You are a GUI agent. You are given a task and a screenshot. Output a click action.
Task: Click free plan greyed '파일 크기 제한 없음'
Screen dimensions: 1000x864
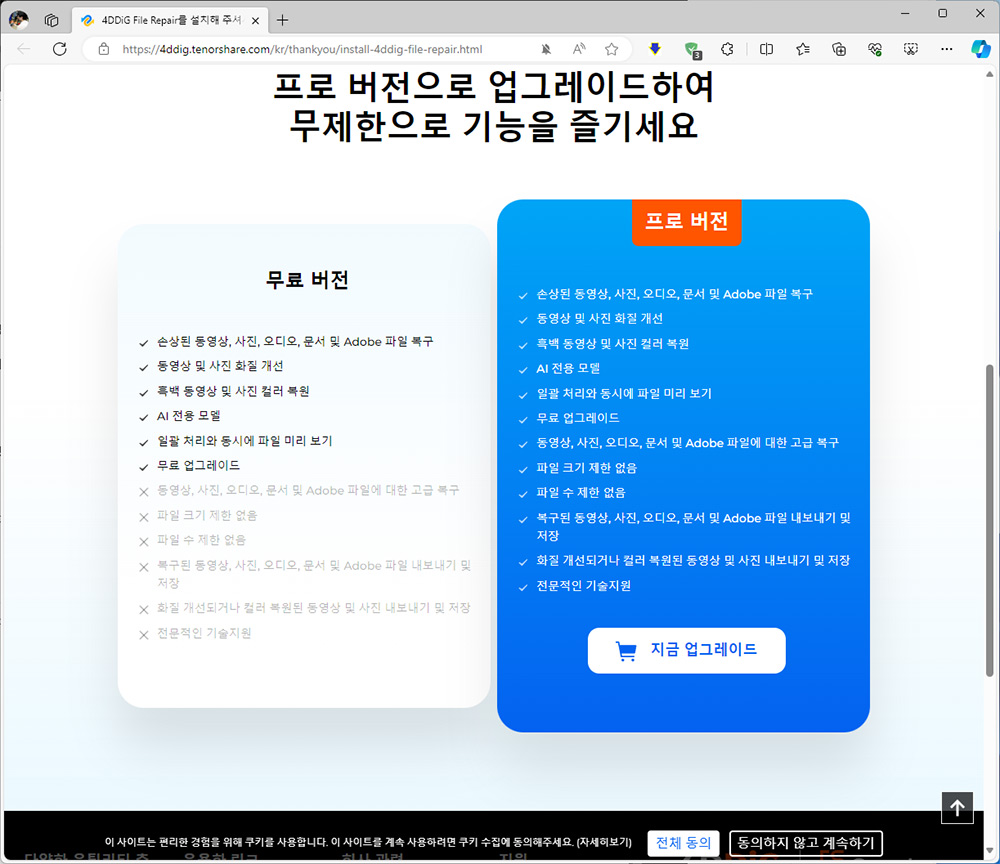207,515
